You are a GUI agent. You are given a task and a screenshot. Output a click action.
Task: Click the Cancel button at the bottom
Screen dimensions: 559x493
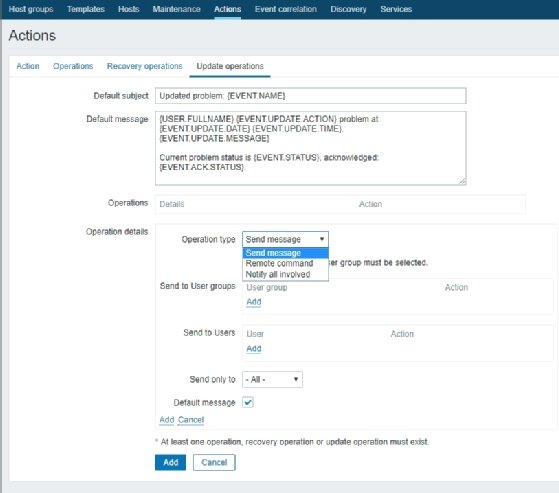(214, 463)
